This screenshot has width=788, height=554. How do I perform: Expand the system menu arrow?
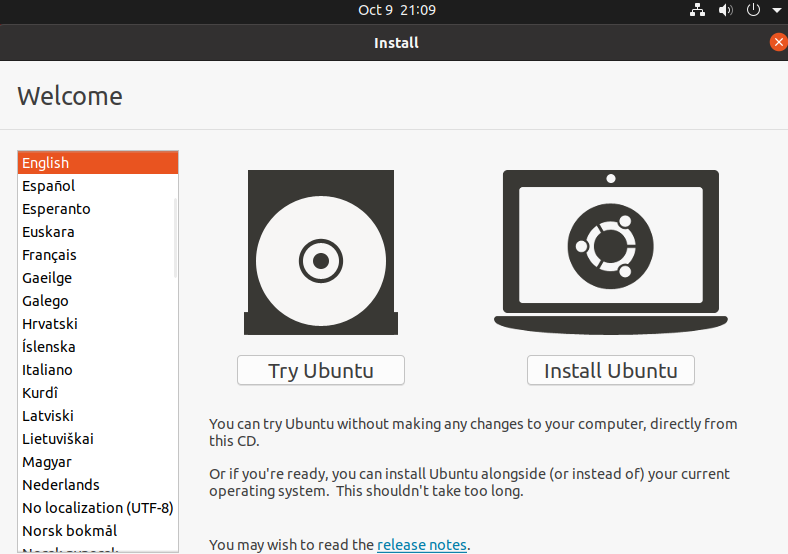pyautogui.click(x=775, y=11)
